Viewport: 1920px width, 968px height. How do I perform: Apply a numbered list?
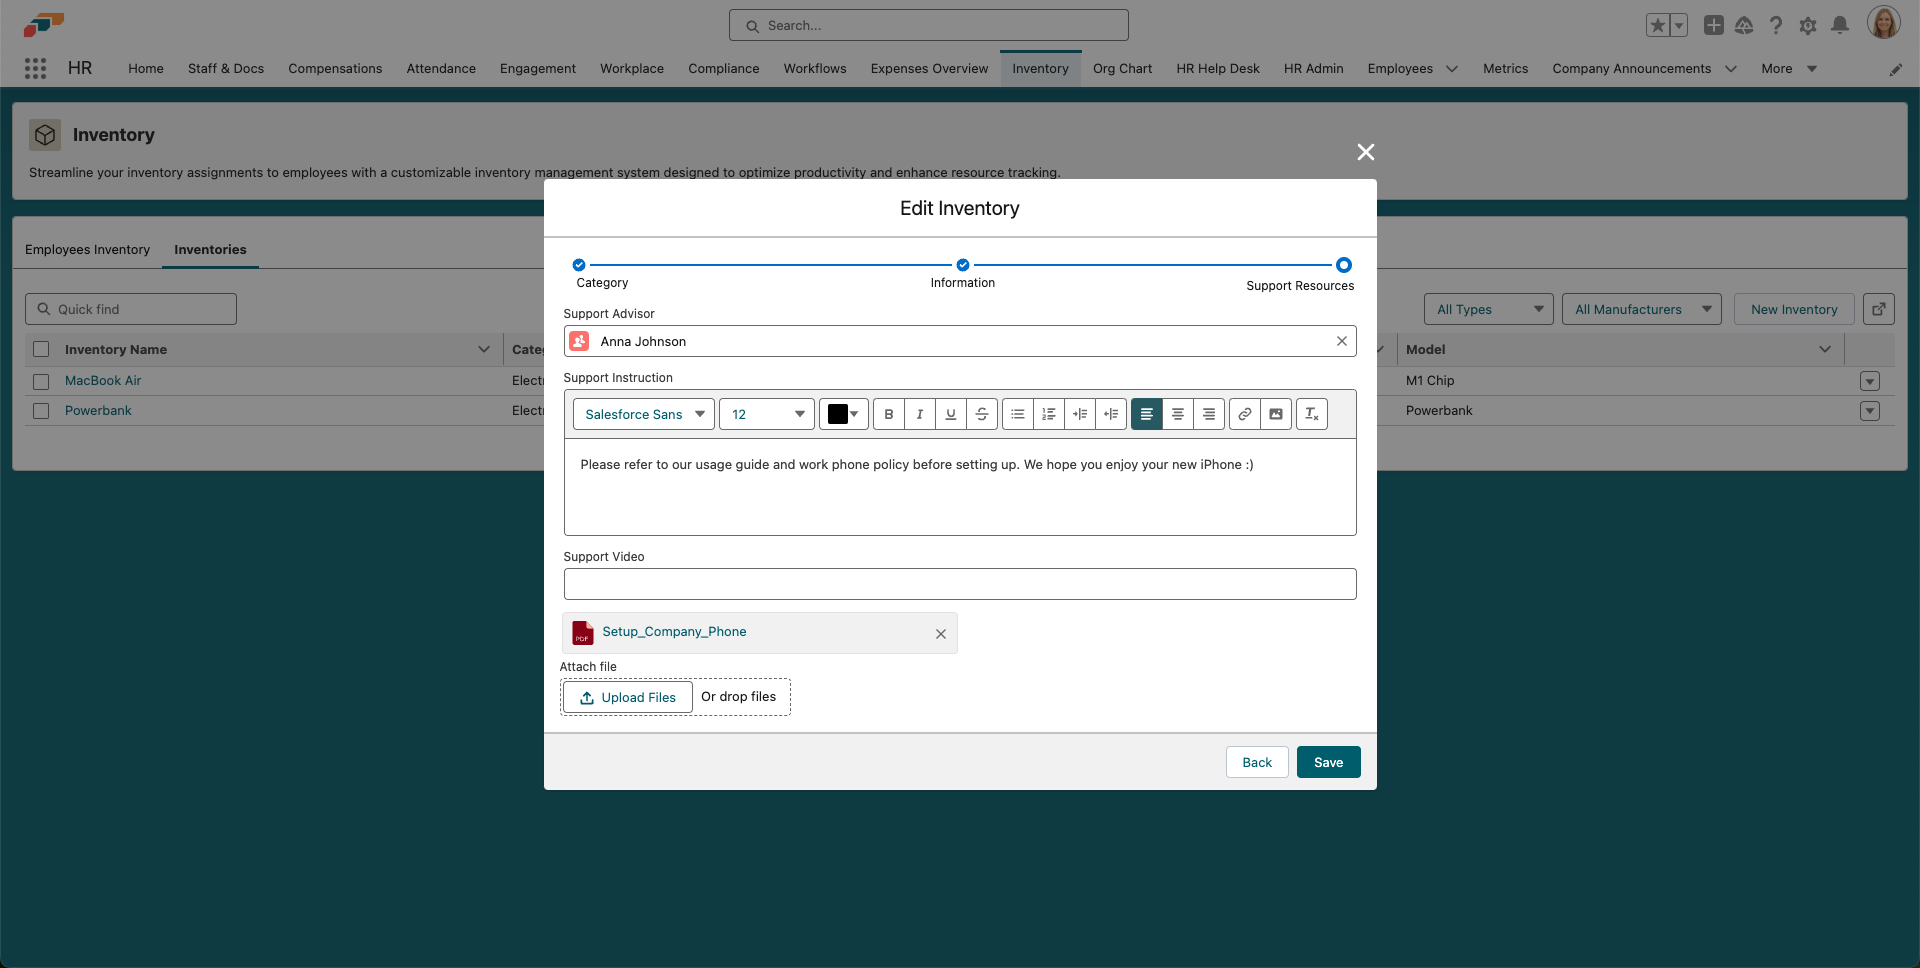coord(1048,414)
